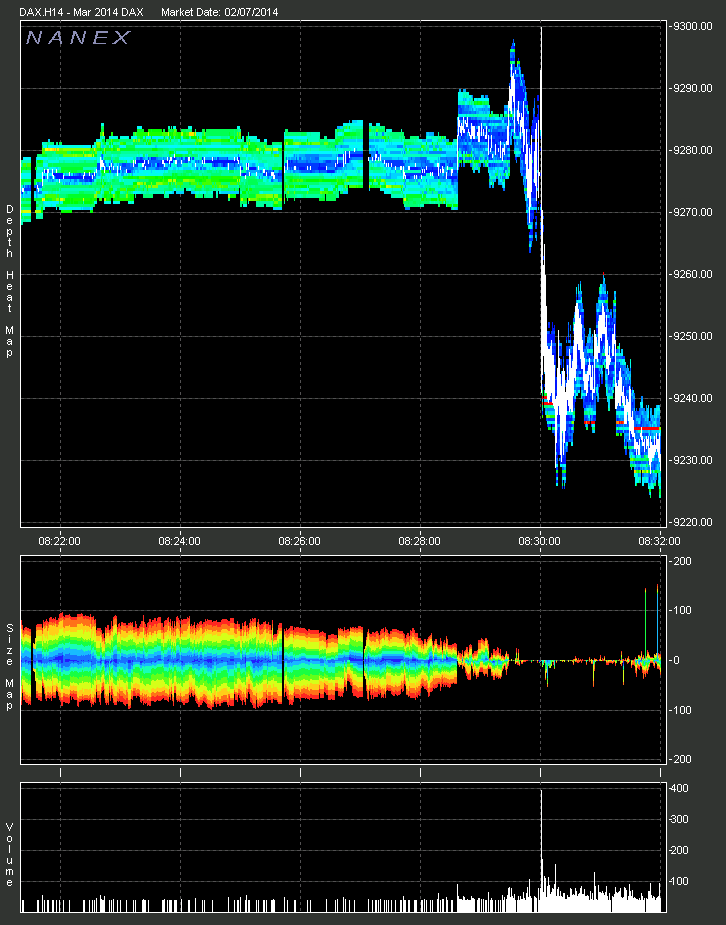726x925 pixels.
Task: Select the Volume panel 200 axis label
Action: tap(680, 851)
